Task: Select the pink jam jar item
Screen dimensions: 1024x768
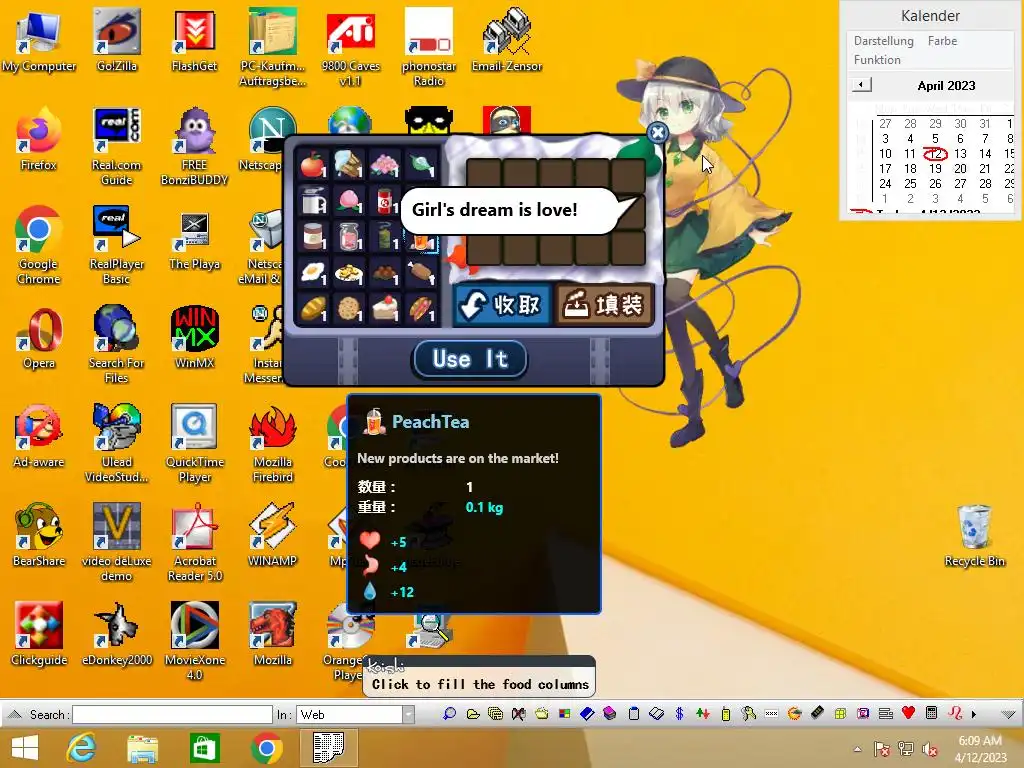Action: tap(349, 236)
